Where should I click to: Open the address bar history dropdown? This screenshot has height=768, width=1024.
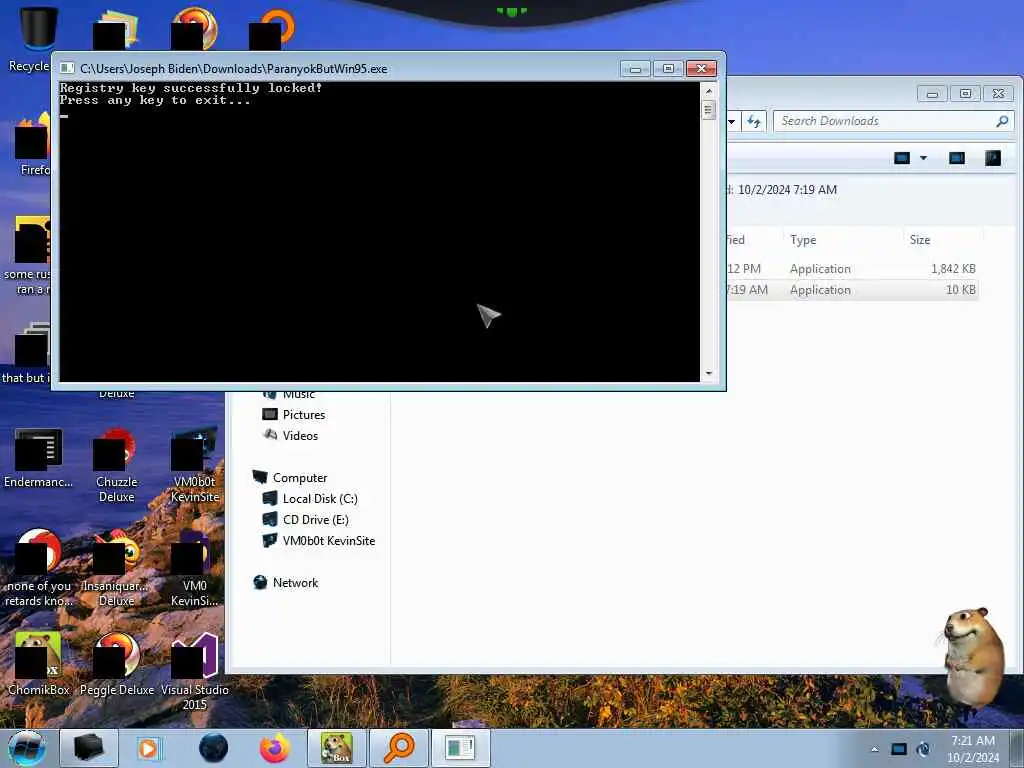pos(732,121)
